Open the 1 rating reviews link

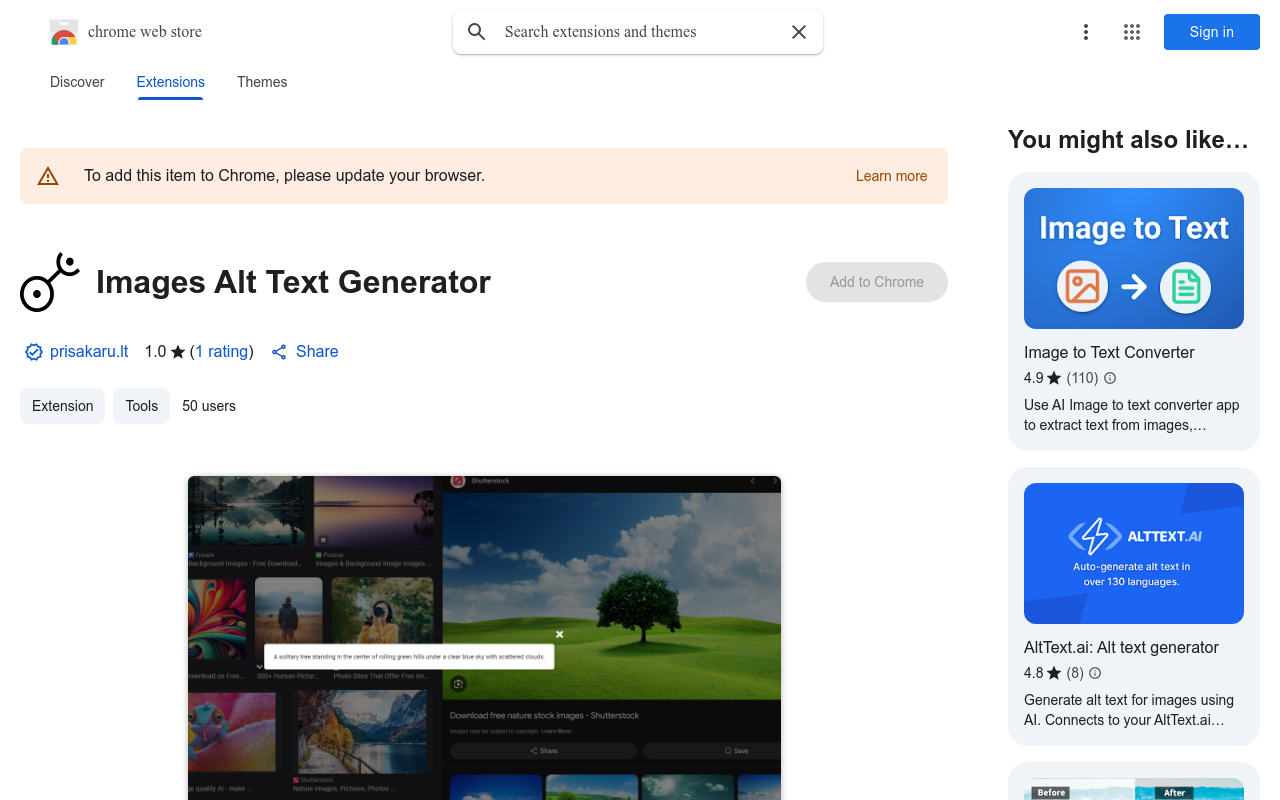(x=222, y=352)
